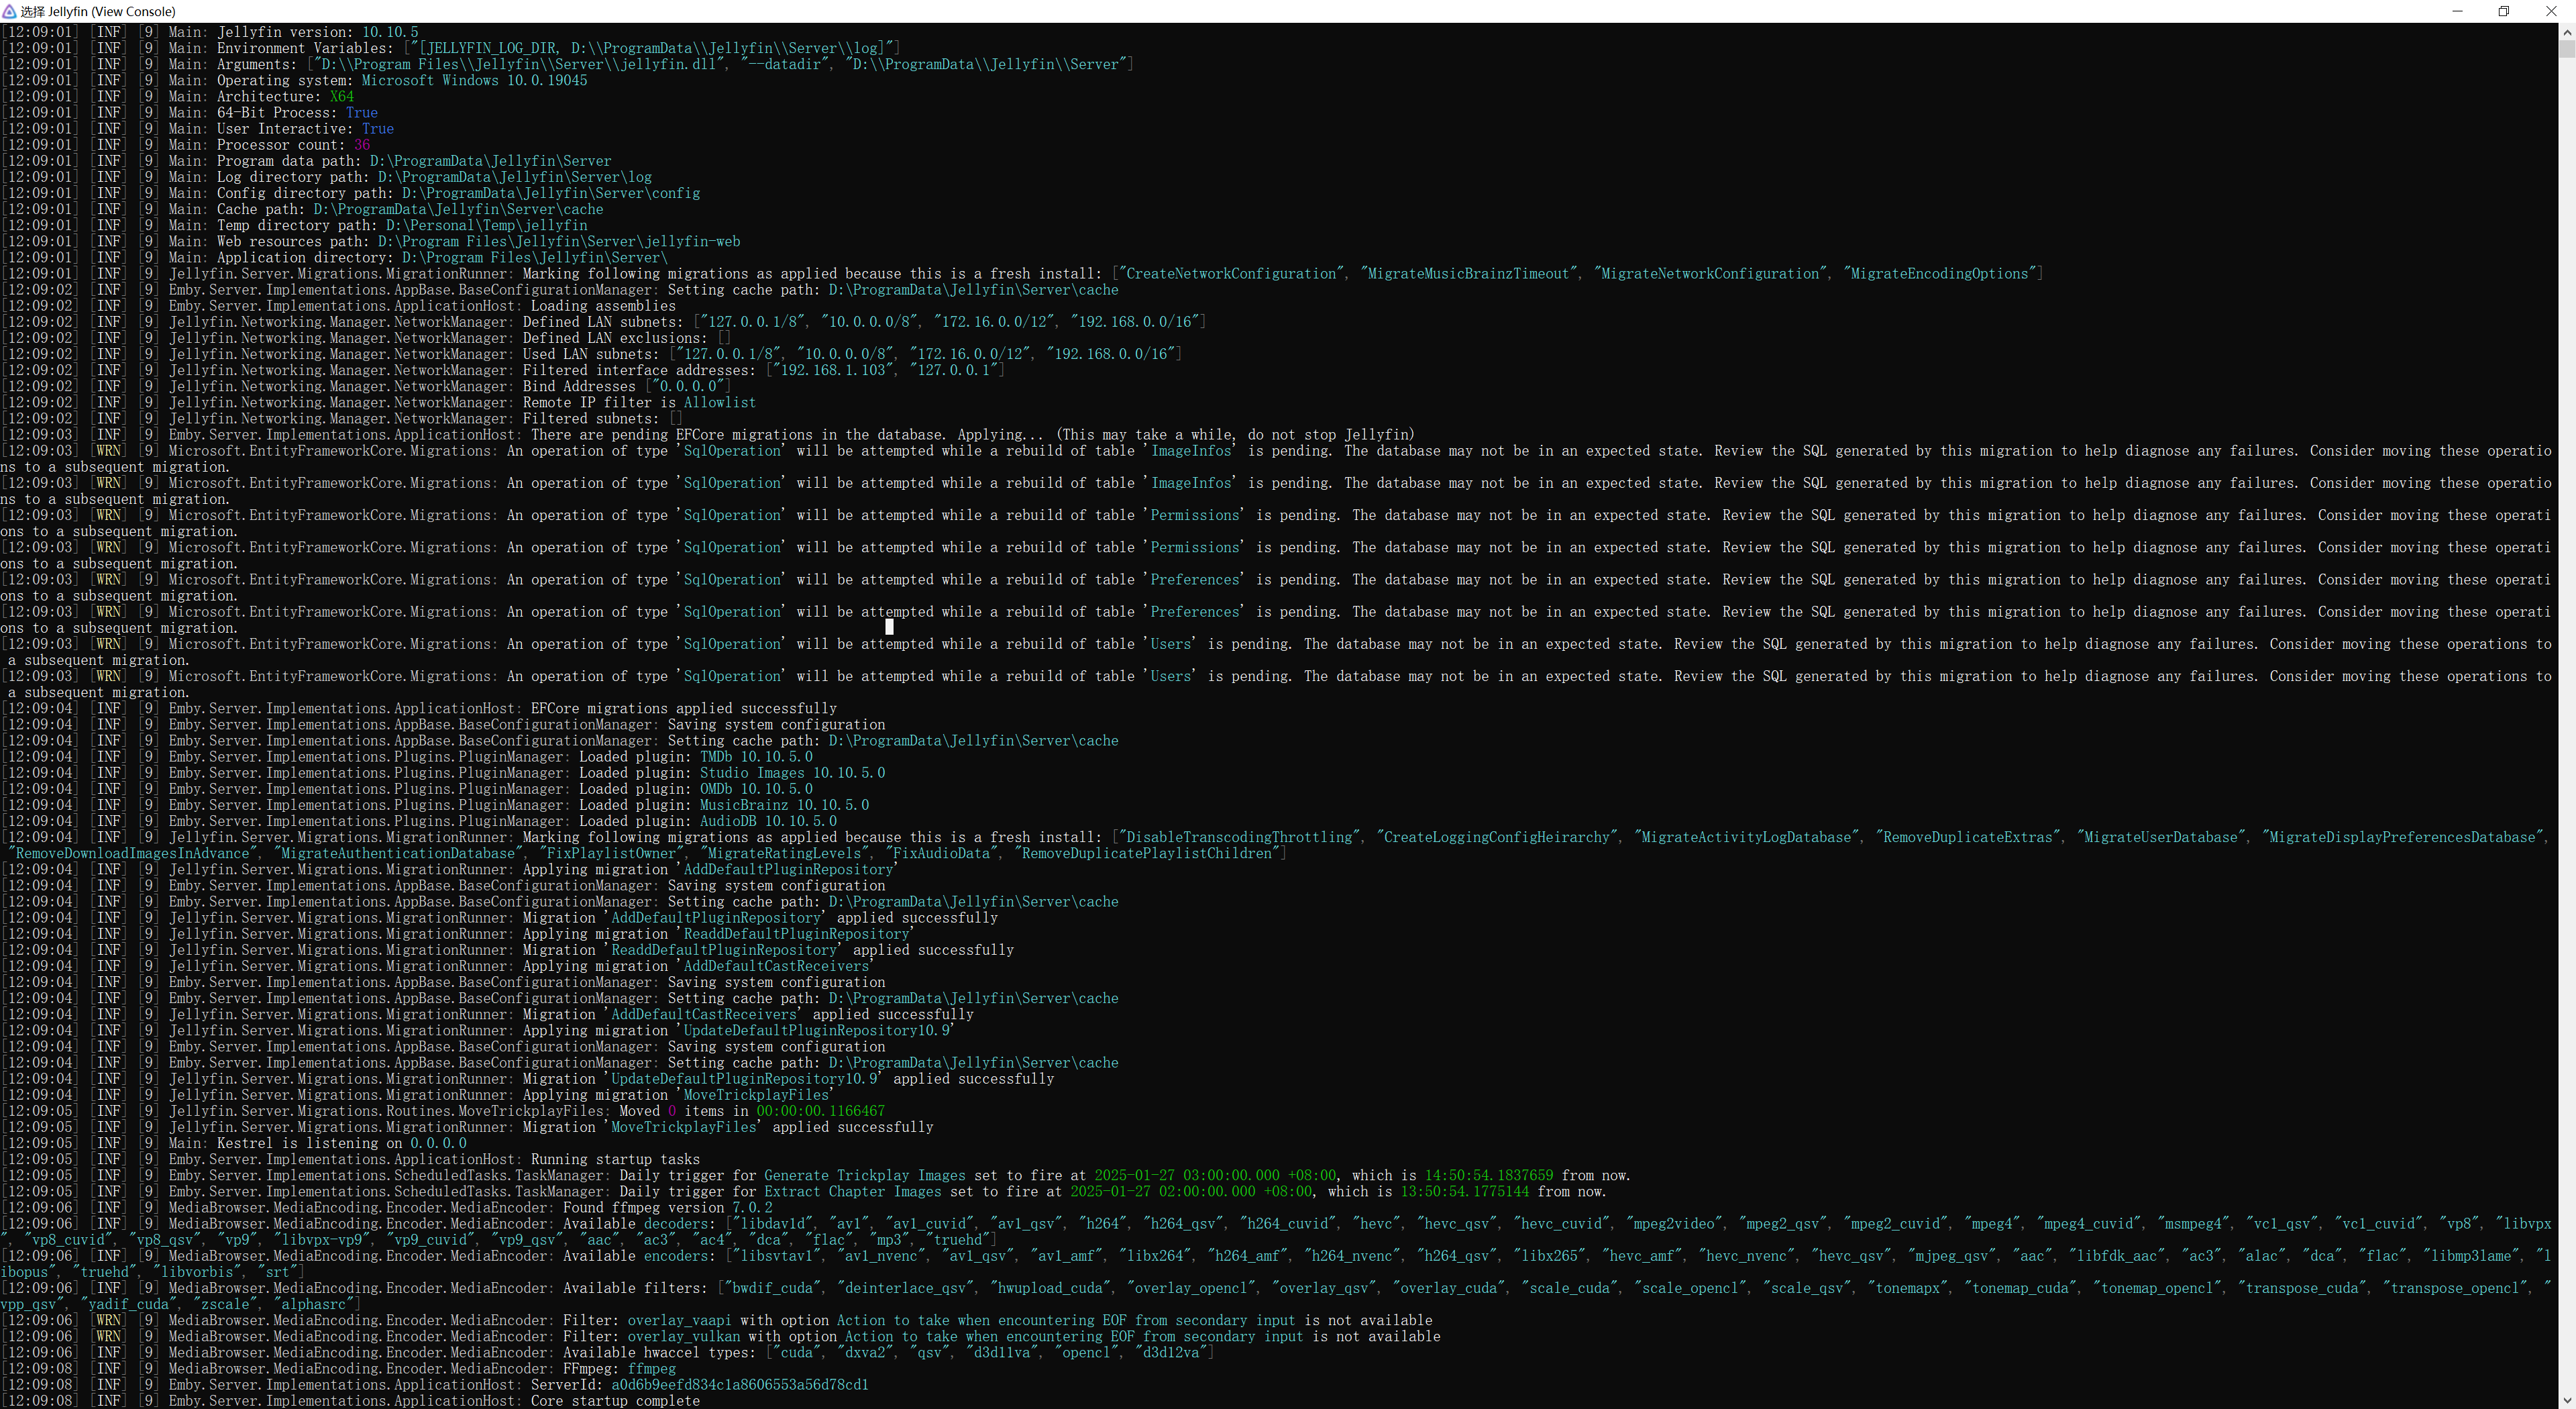Click the vertical scrollbar thumb

pyautogui.click(x=2567, y=48)
